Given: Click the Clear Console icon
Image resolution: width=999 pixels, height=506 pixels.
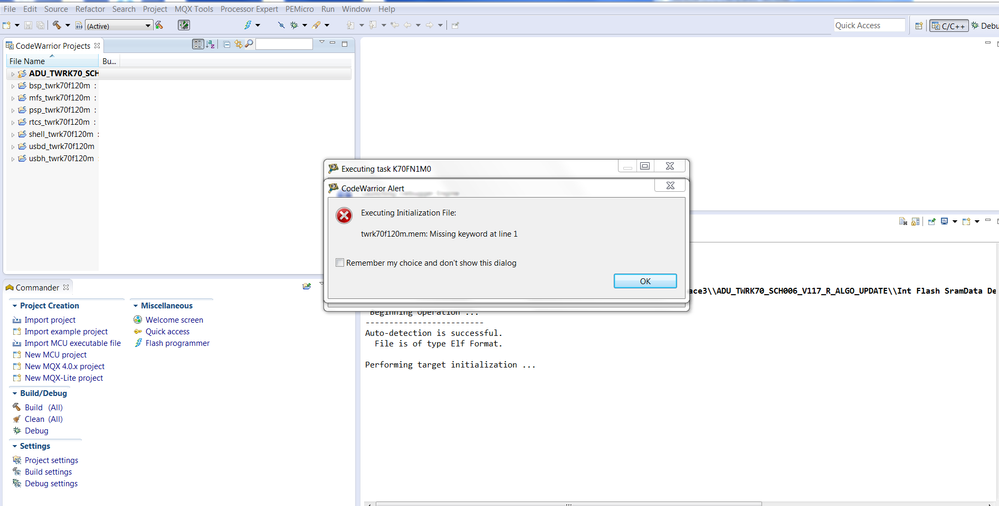Looking at the screenshot, I should pos(902,221).
